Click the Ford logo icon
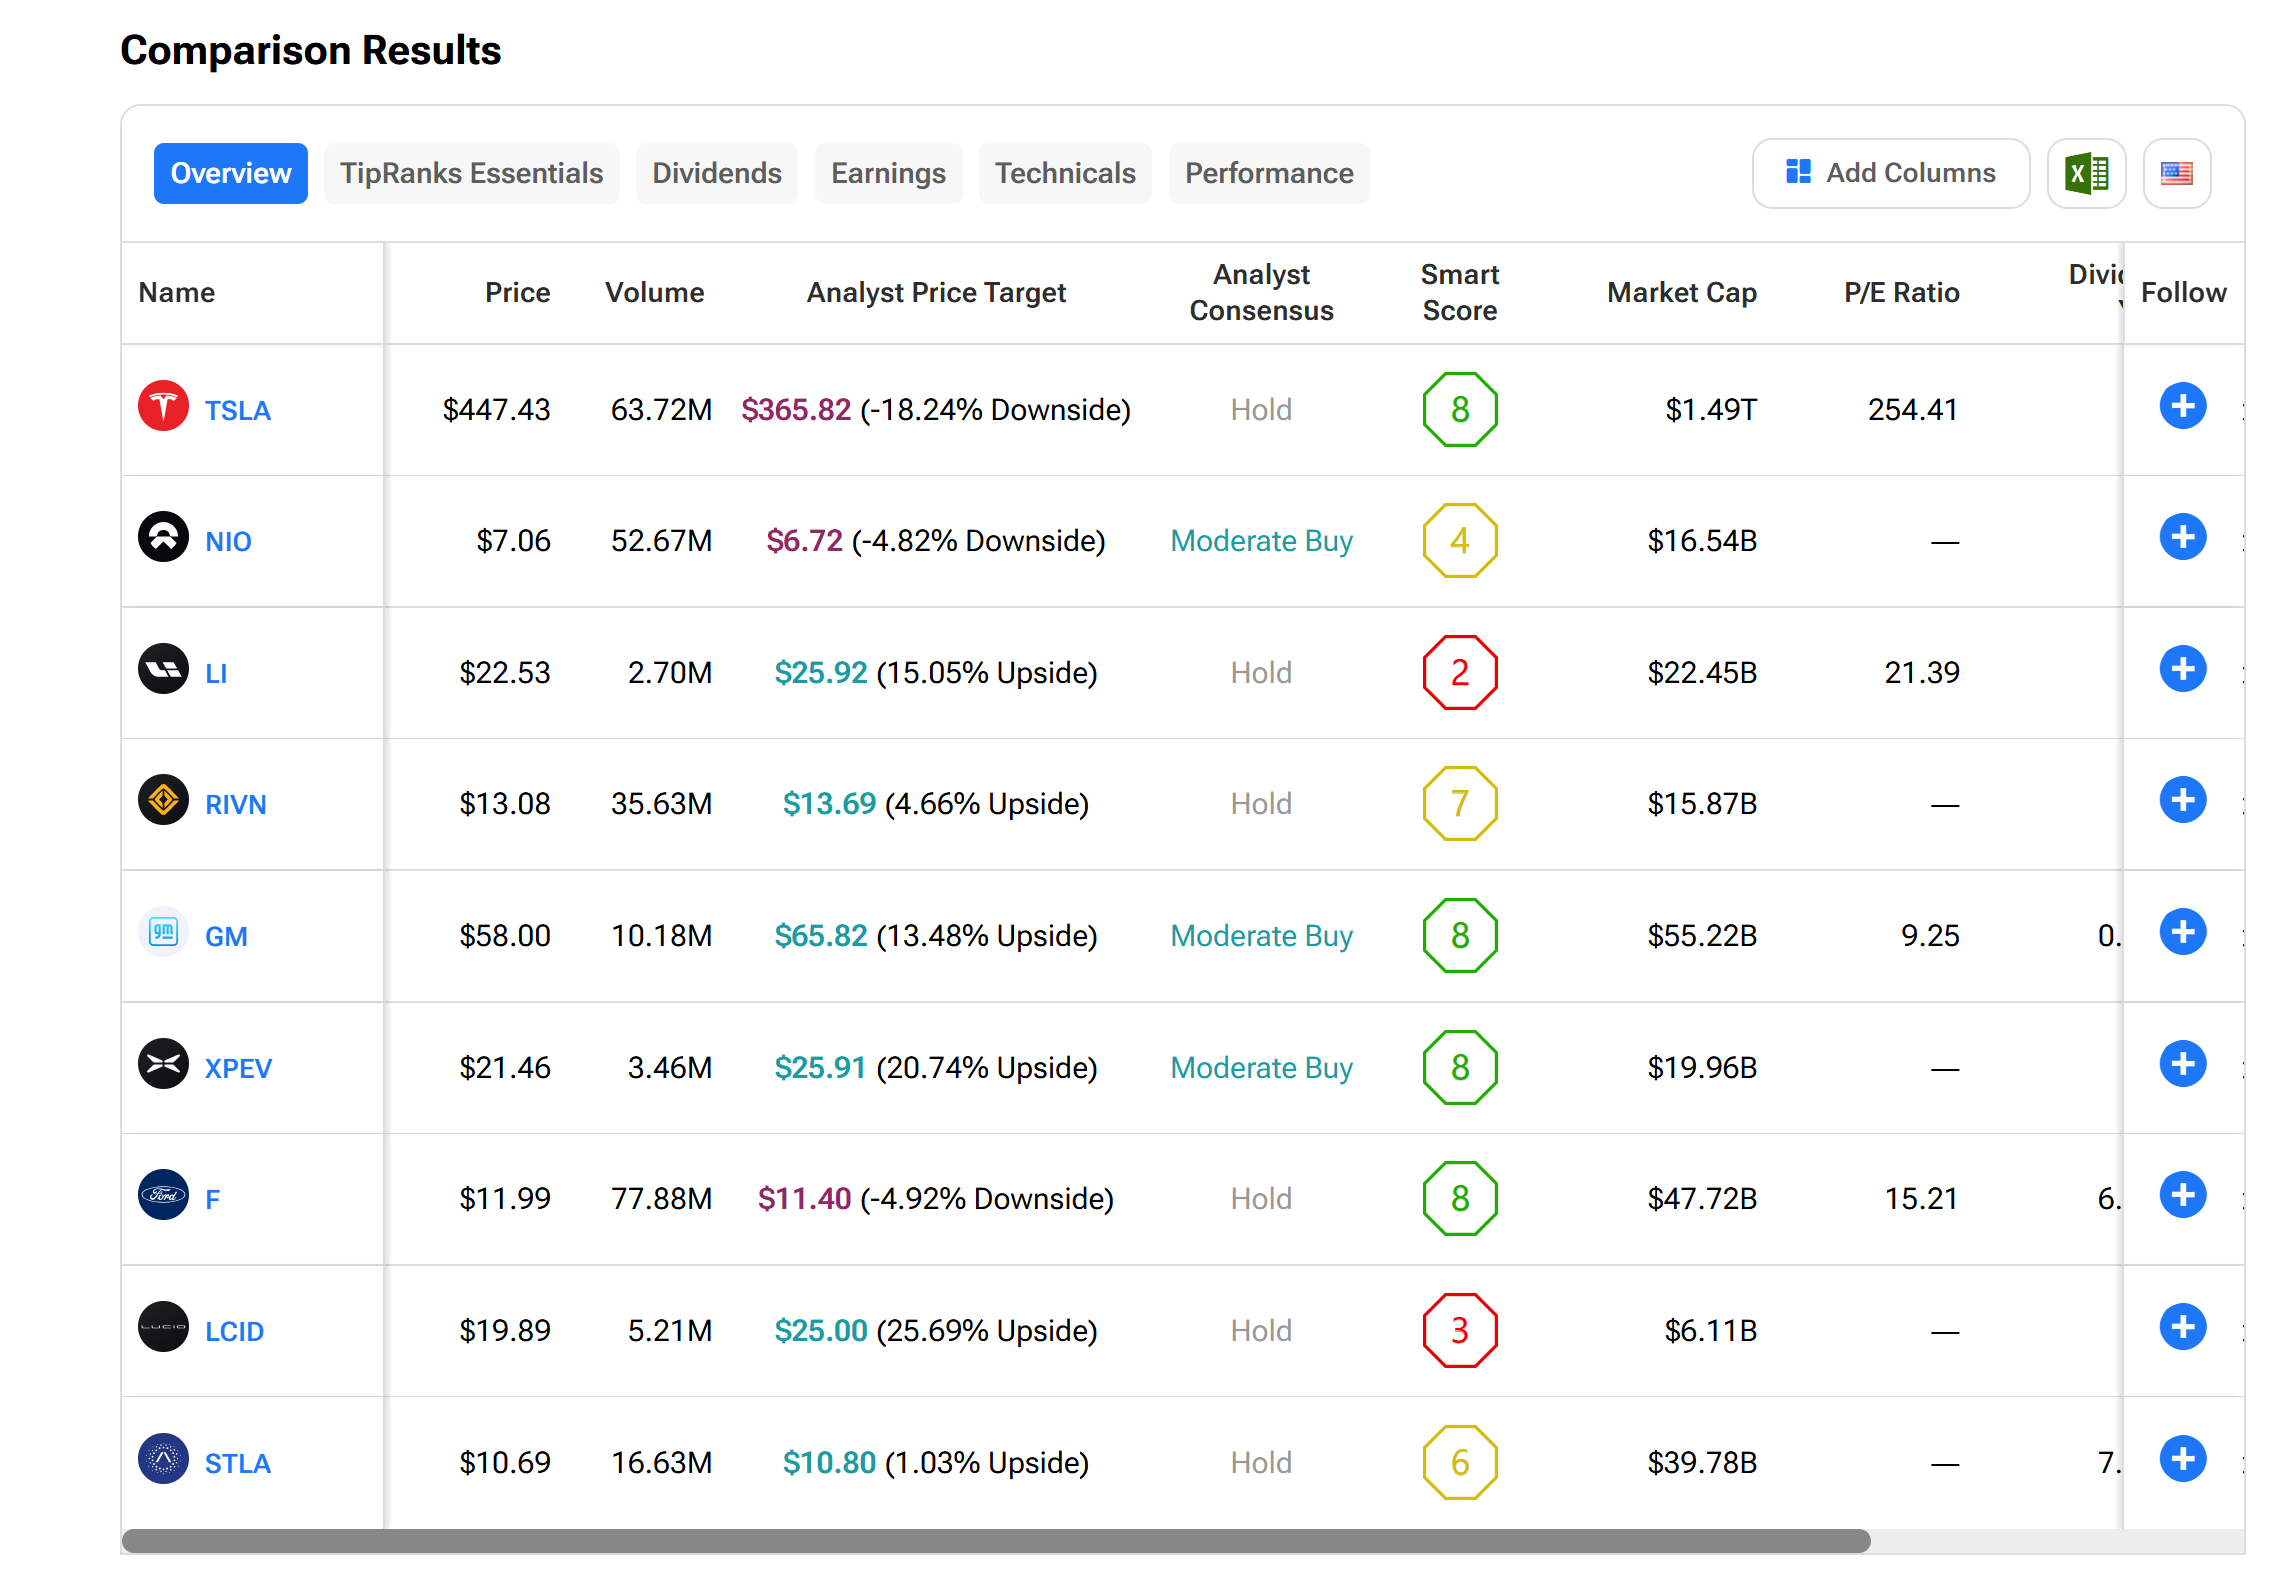 tap(163, 1195)
